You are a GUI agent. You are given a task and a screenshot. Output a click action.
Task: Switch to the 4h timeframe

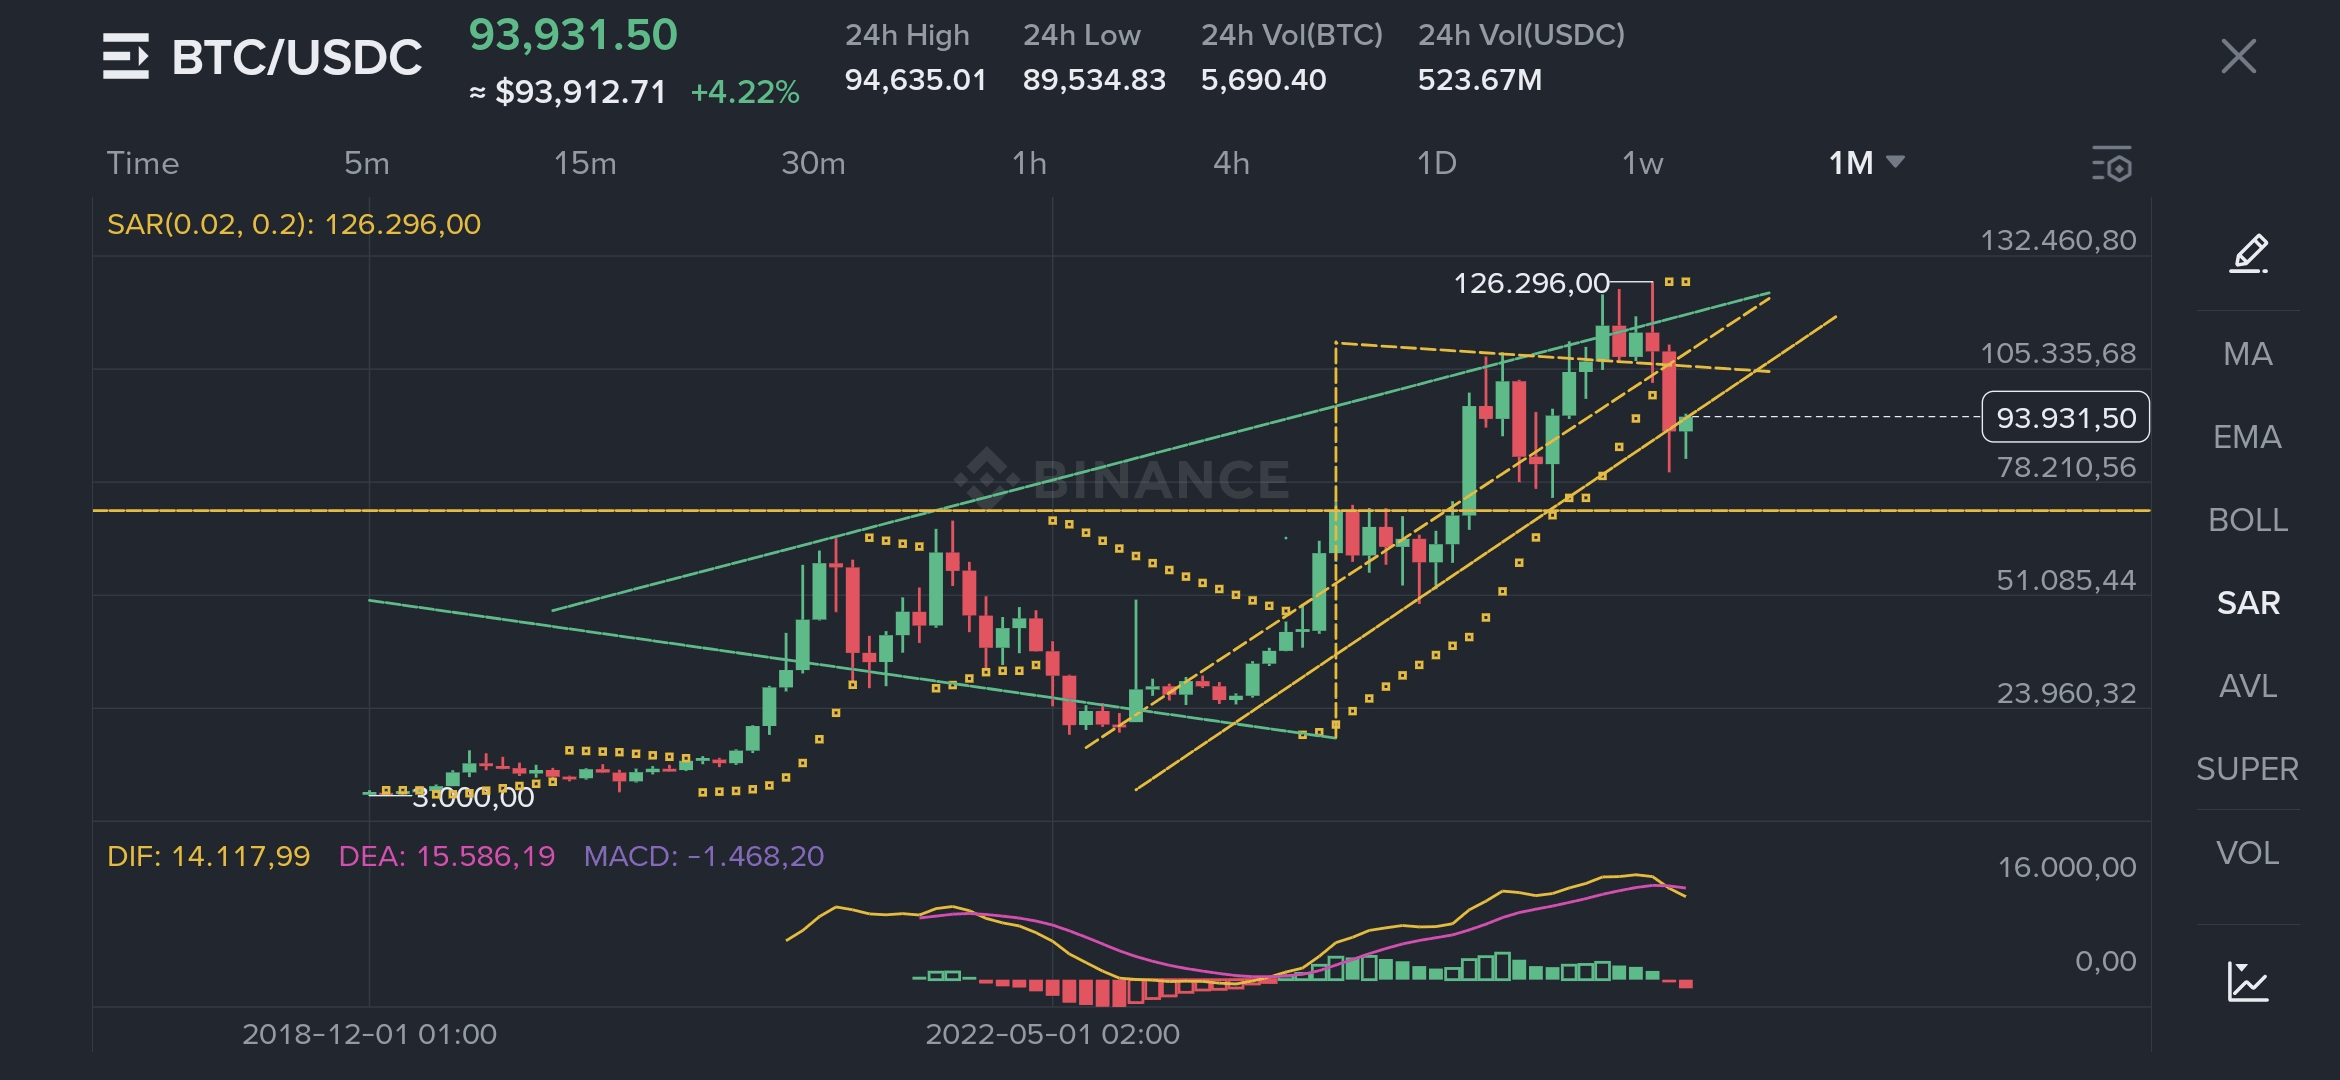1231,163
